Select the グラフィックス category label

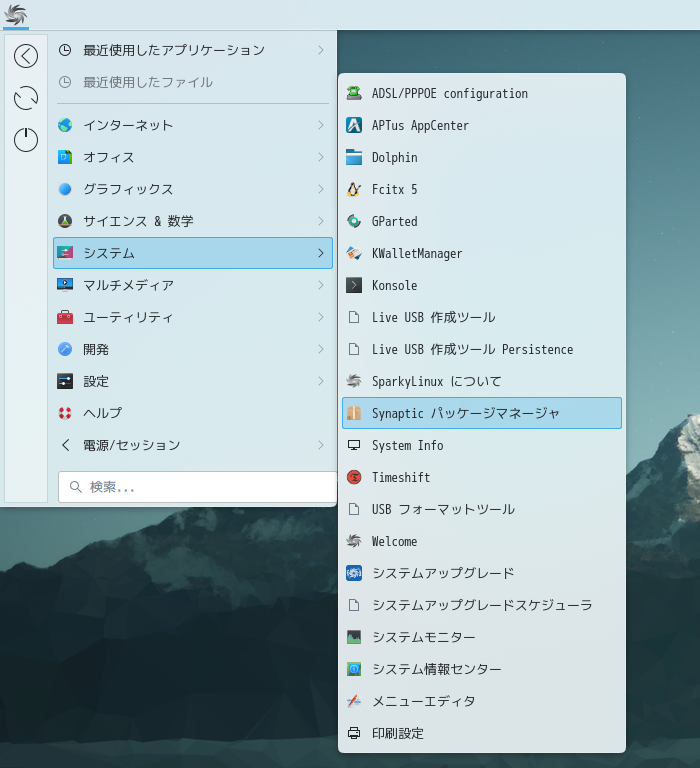click(x=128, y=189)
